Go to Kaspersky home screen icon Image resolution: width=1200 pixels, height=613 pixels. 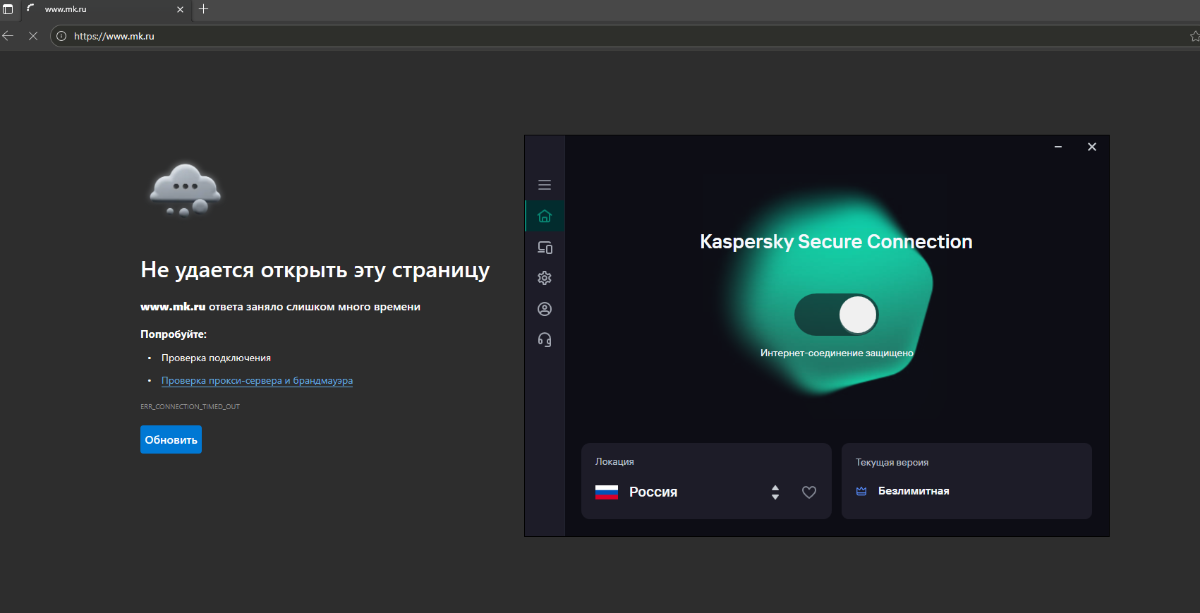[x=545, y=215]
